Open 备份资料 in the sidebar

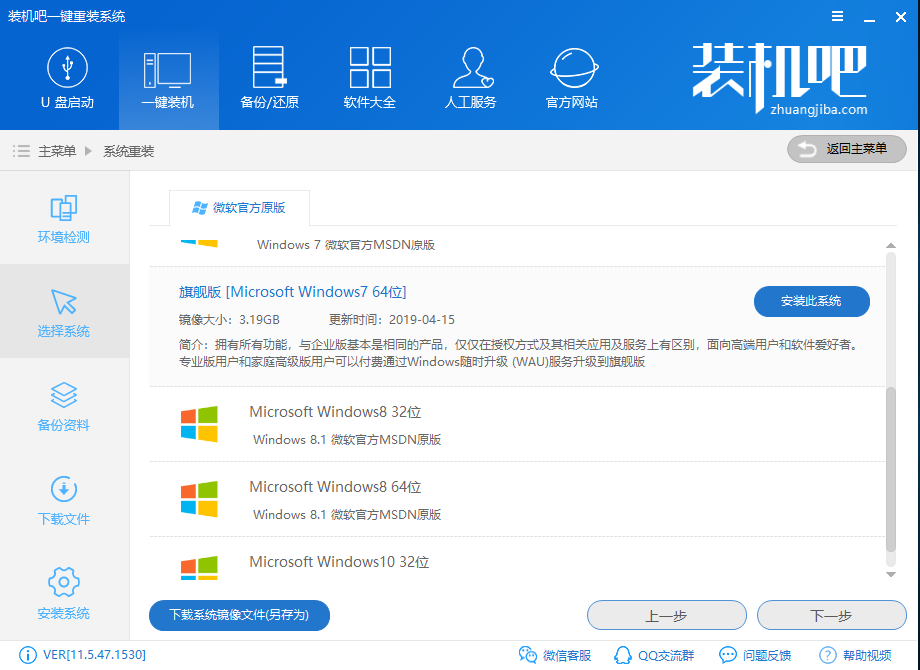(63, 405)
